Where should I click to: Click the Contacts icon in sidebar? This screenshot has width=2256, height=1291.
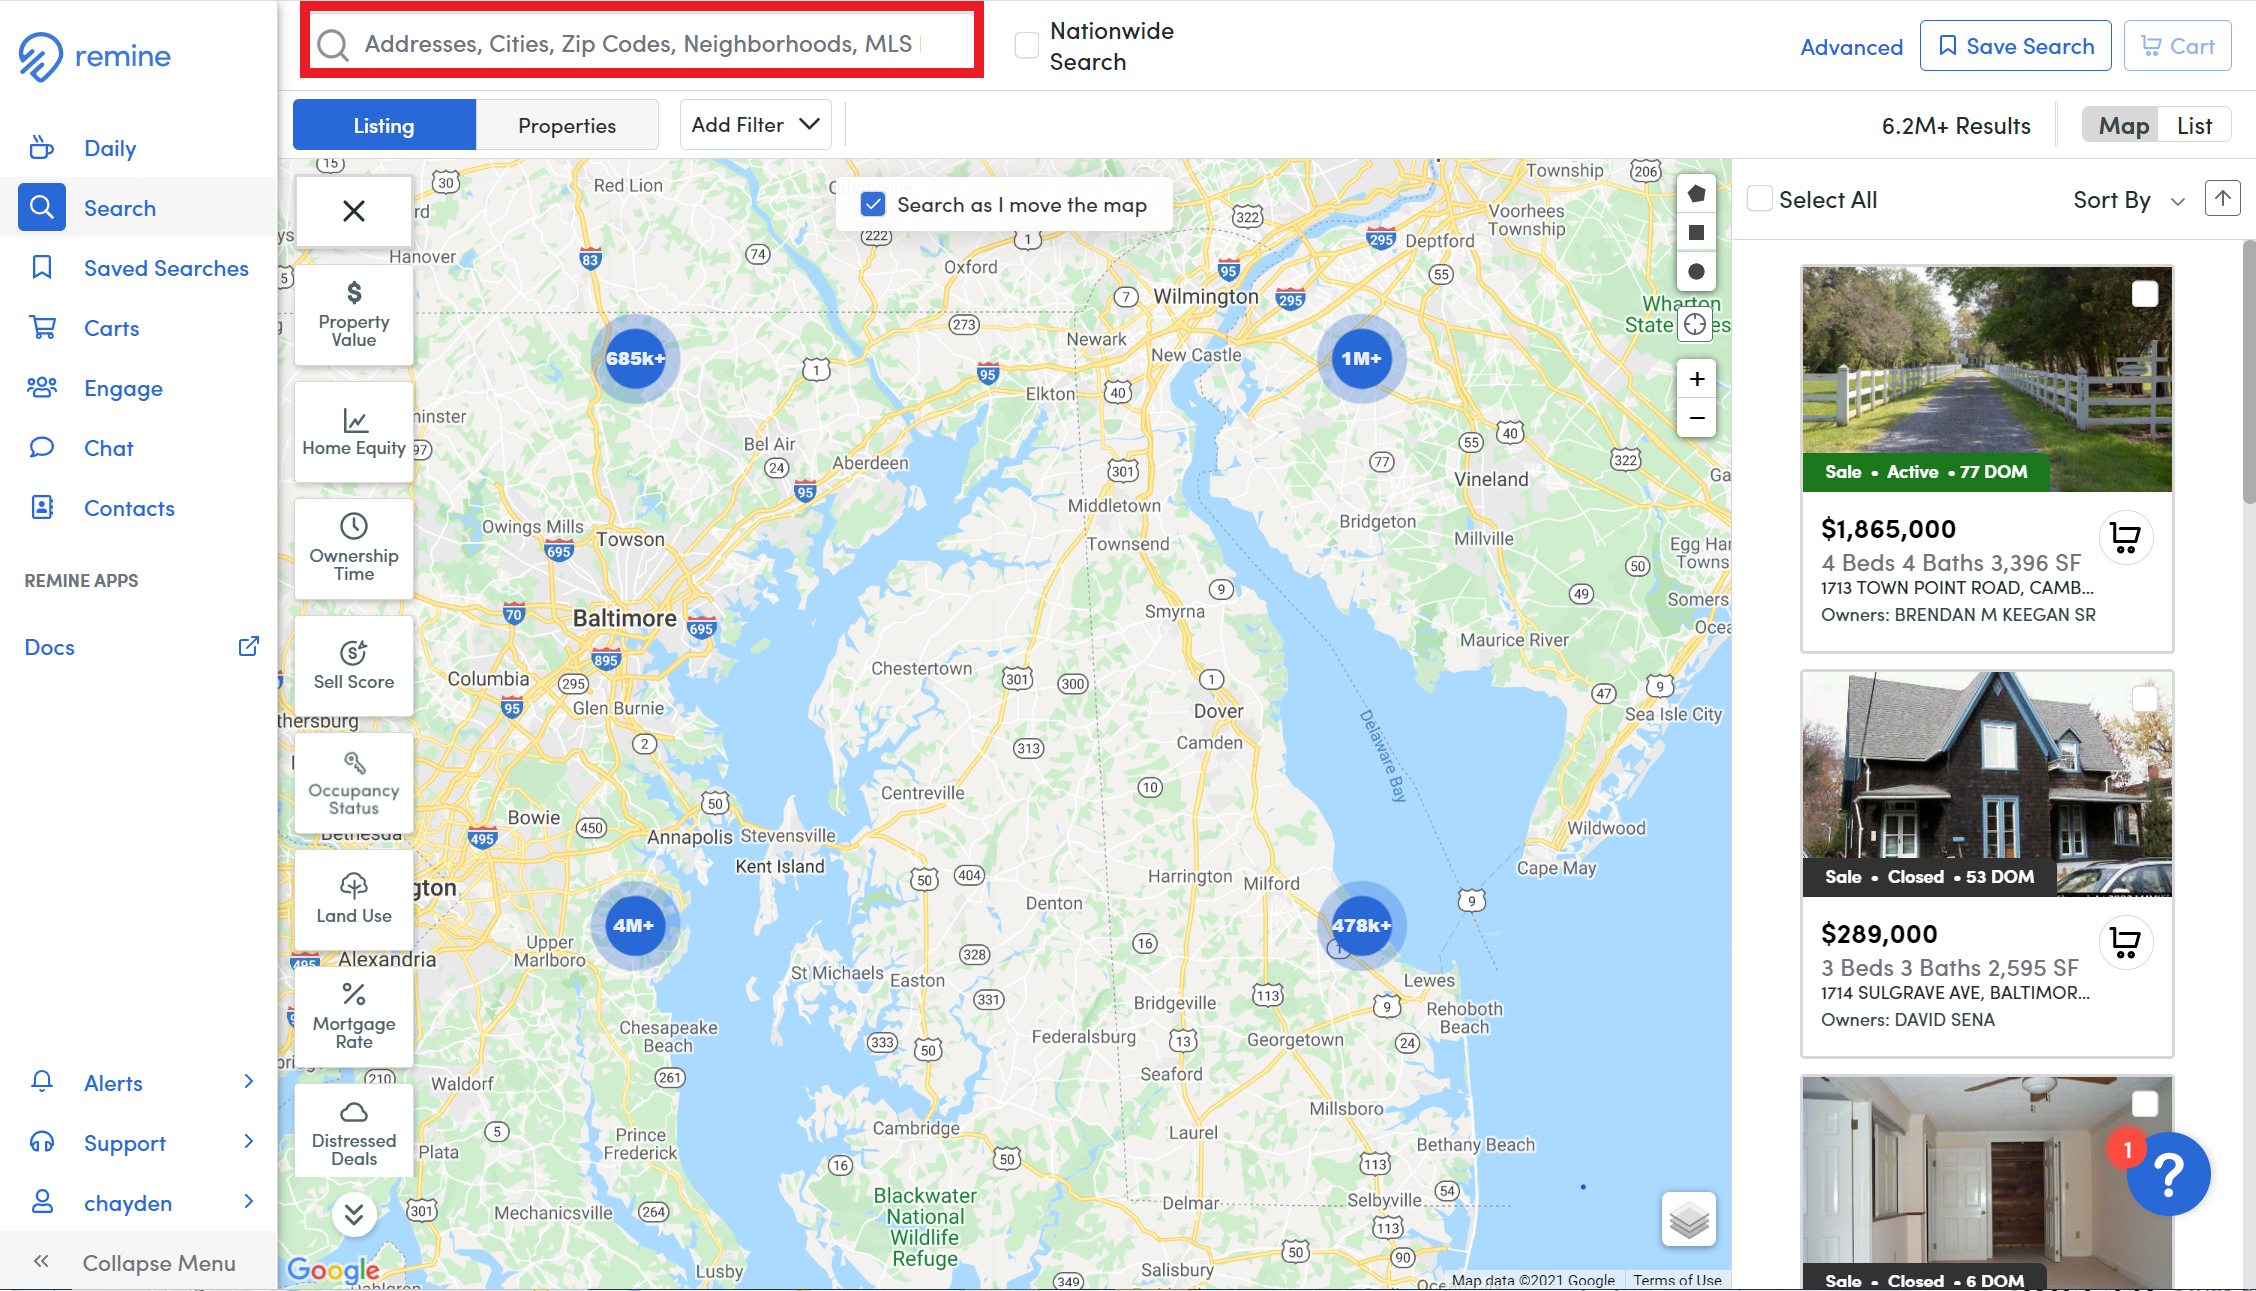pos(42,507)
